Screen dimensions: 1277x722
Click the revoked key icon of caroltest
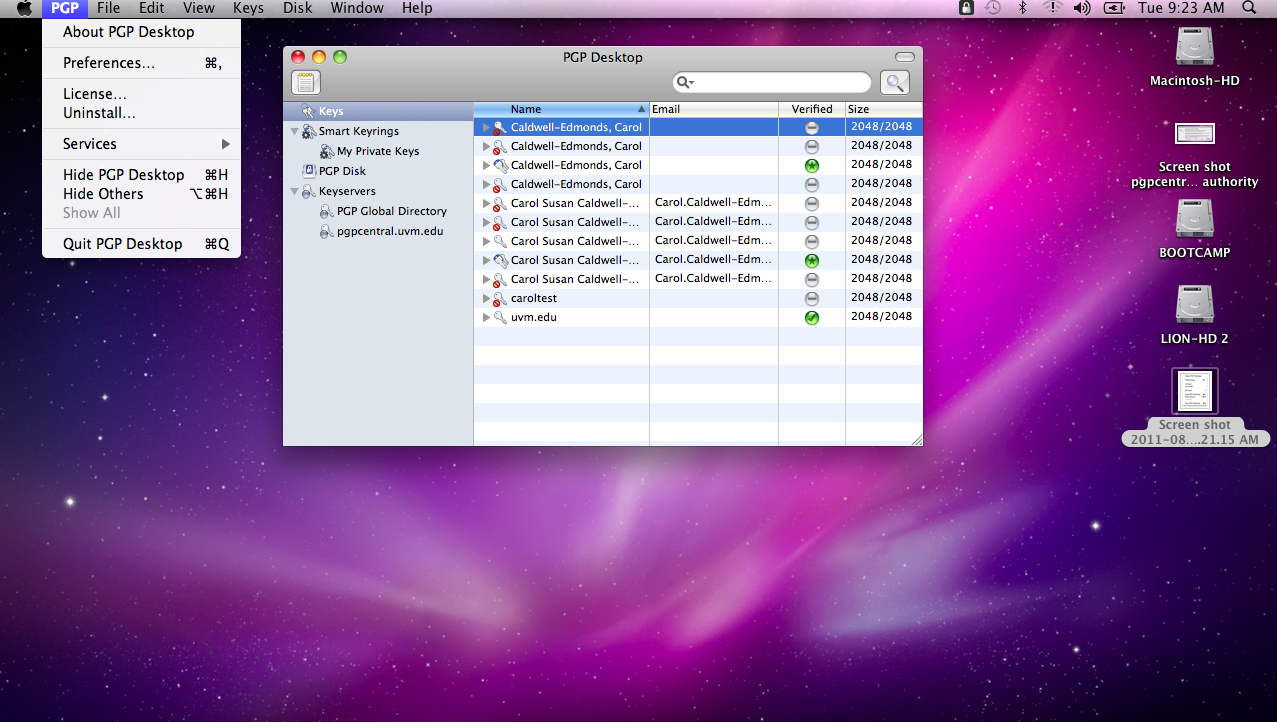point(500,298)
